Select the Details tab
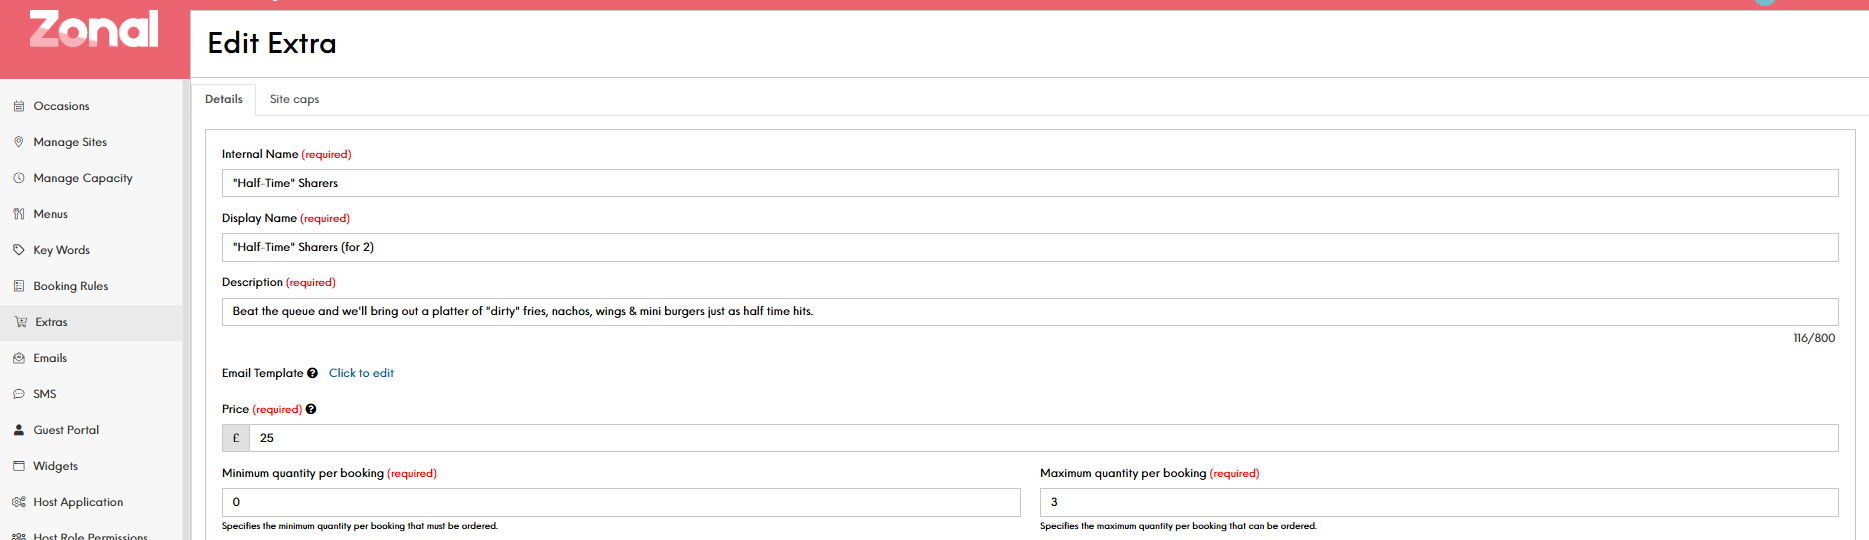 click(224, 99)
